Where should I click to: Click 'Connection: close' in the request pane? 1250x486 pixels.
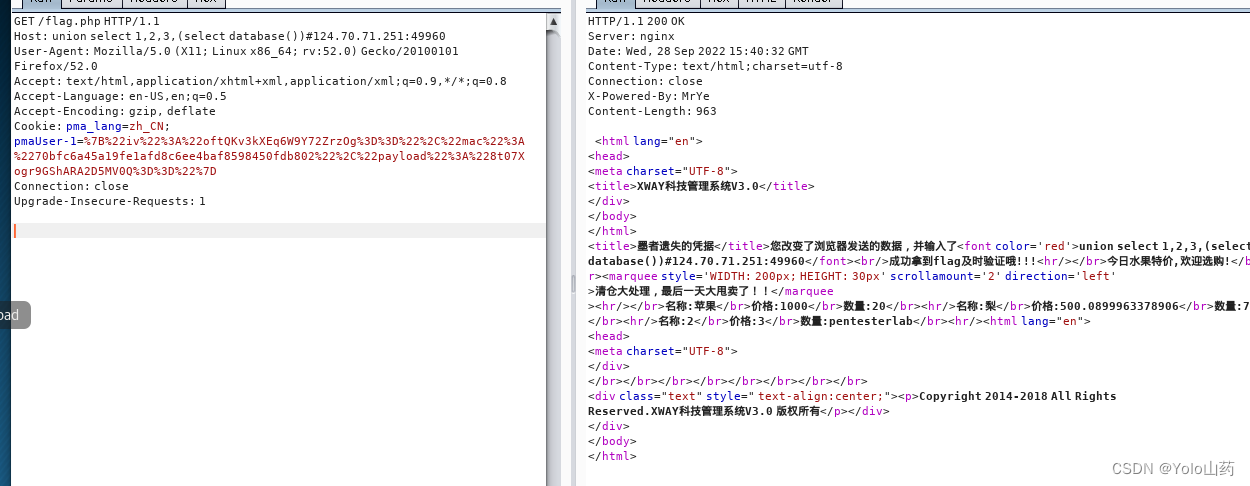pos(71,186)
